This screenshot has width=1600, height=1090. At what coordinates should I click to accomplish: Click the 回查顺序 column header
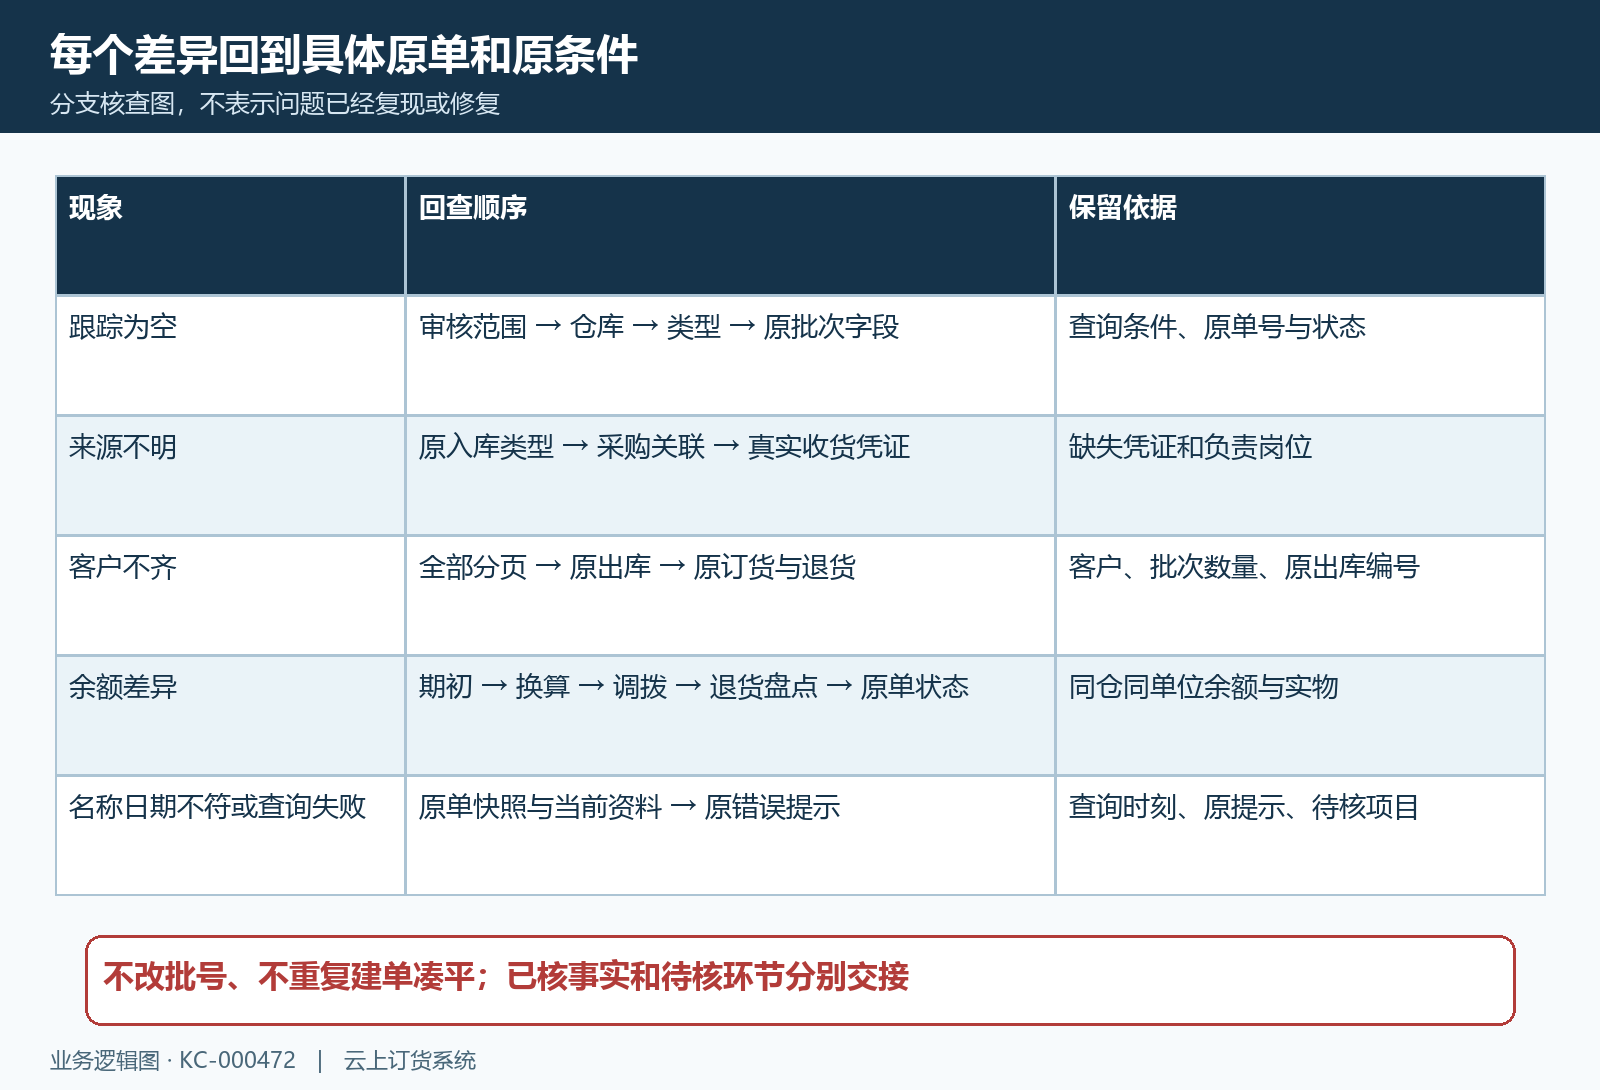(x=730, y=236)
